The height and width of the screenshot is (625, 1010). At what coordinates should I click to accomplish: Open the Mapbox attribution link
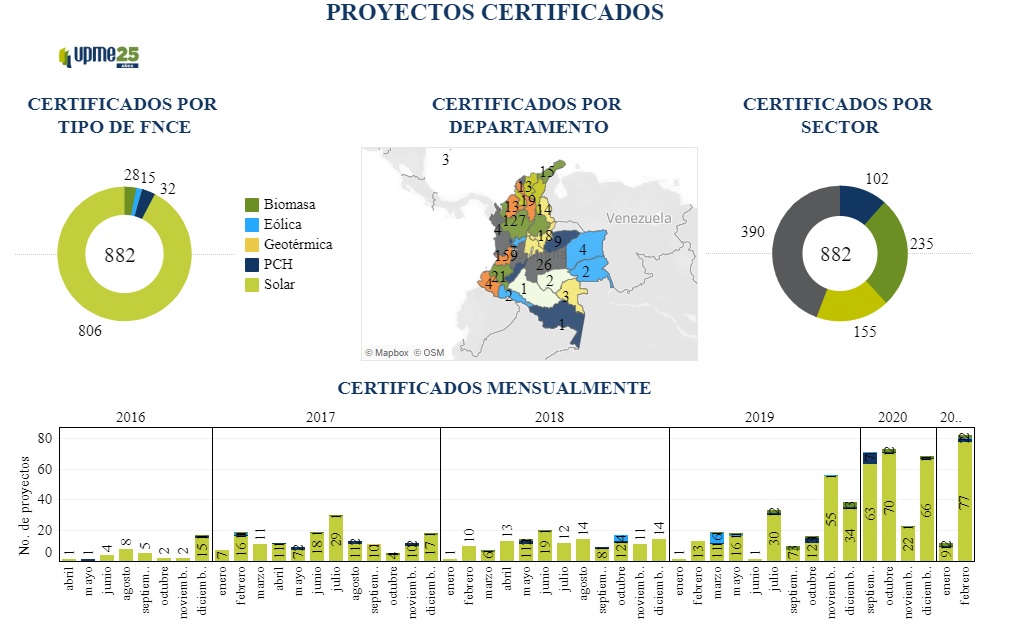[387, 352]
